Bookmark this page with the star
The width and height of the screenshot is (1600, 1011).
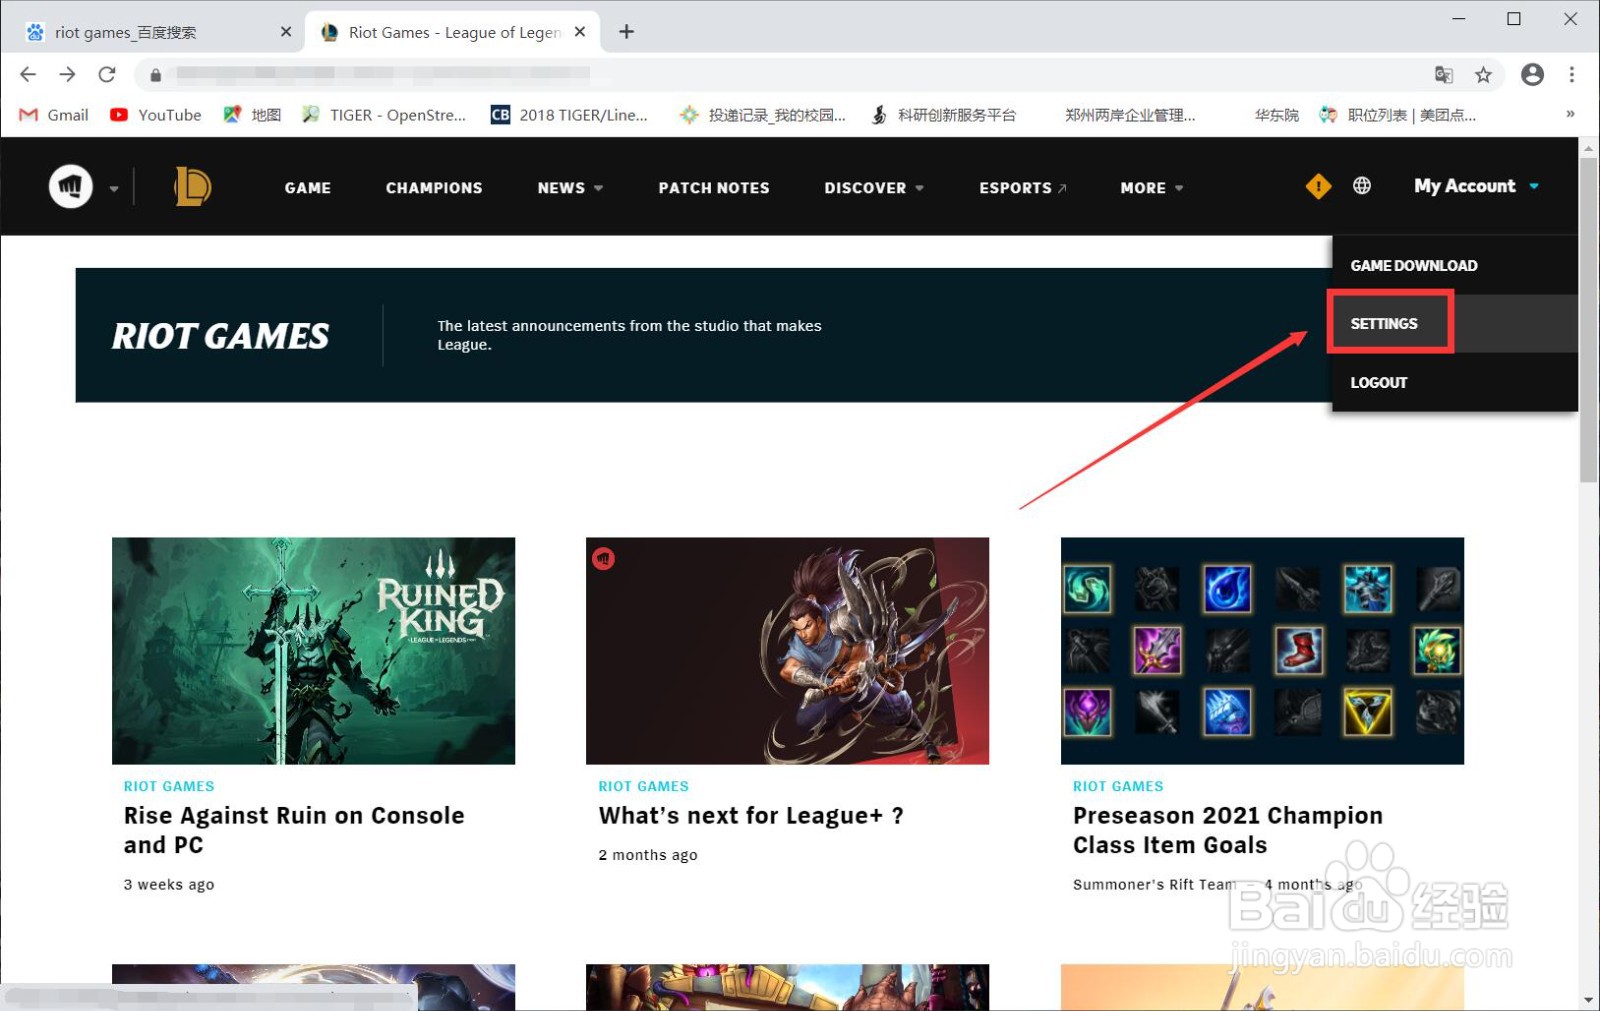(1483, 75)
